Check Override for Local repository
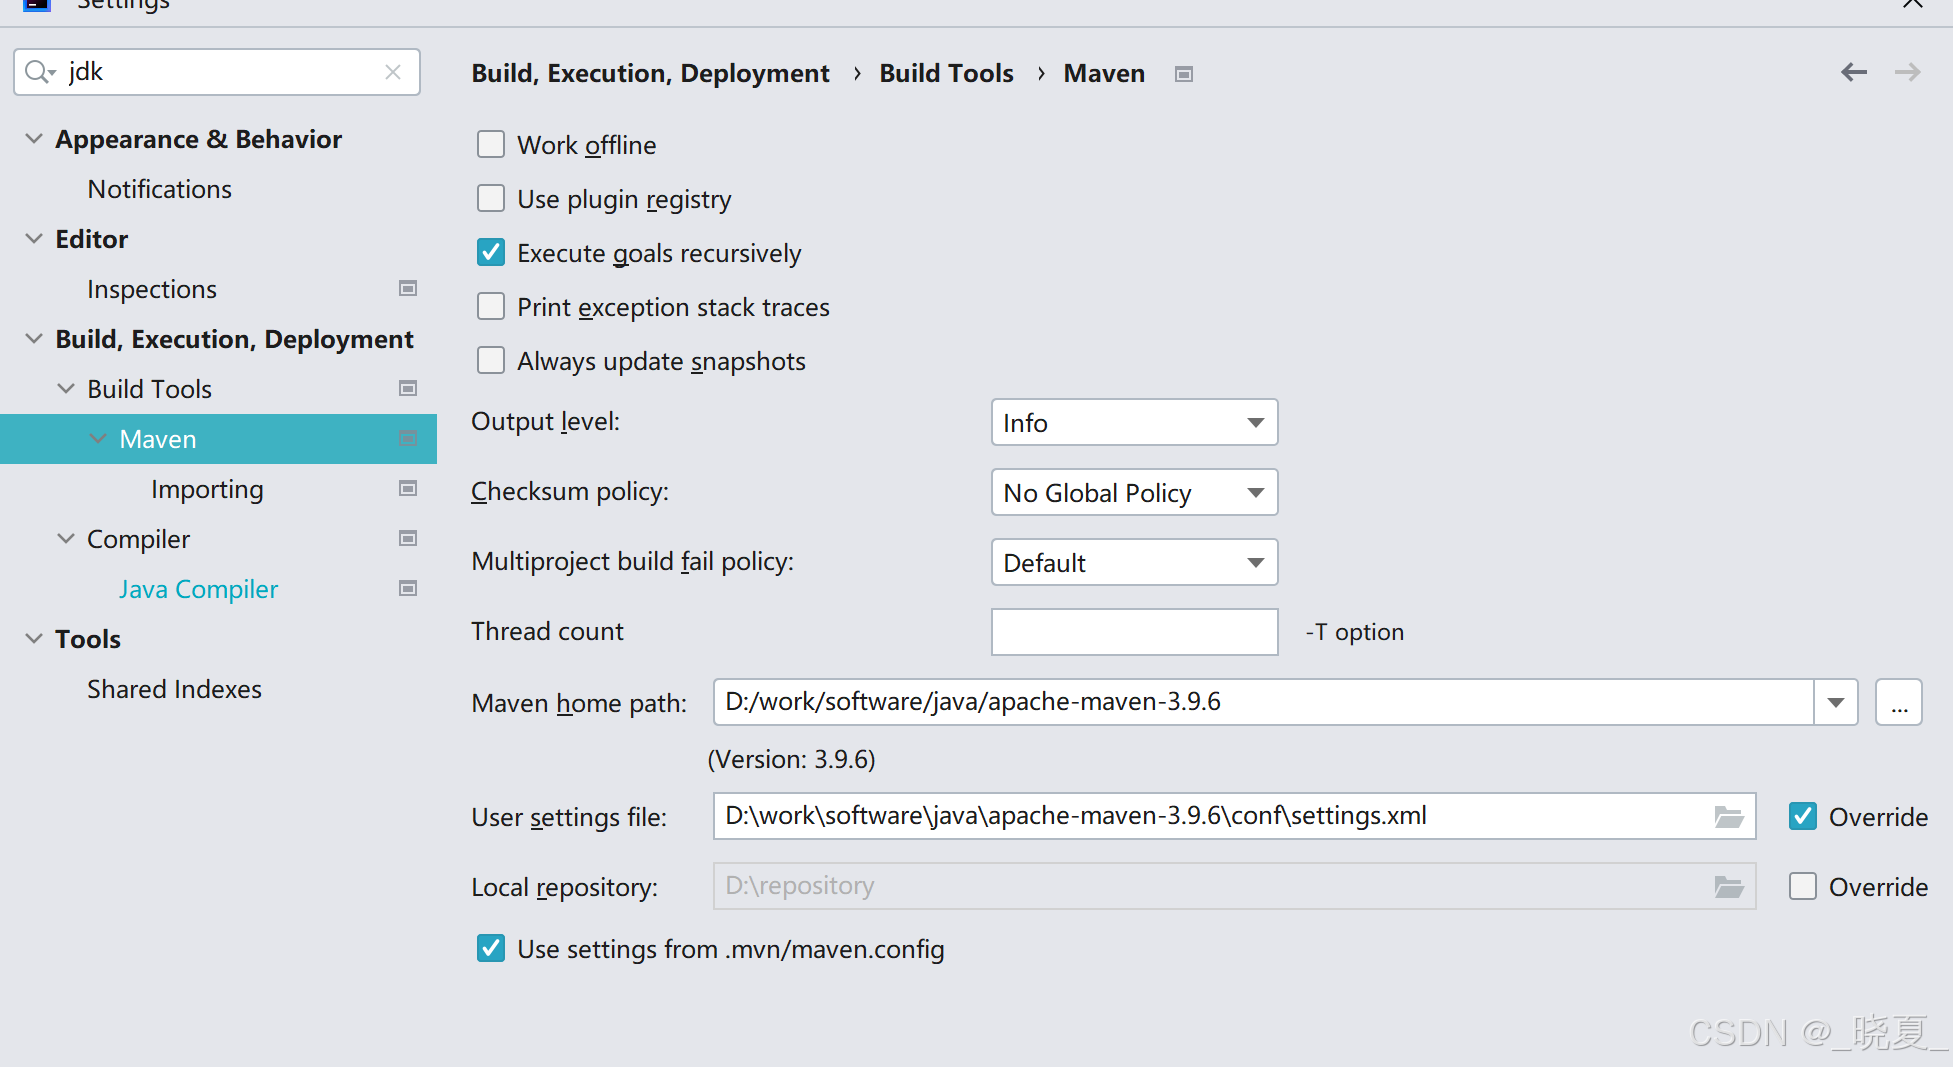This screenshot has height=1067, width=1953. click(x=1803, y=887)
